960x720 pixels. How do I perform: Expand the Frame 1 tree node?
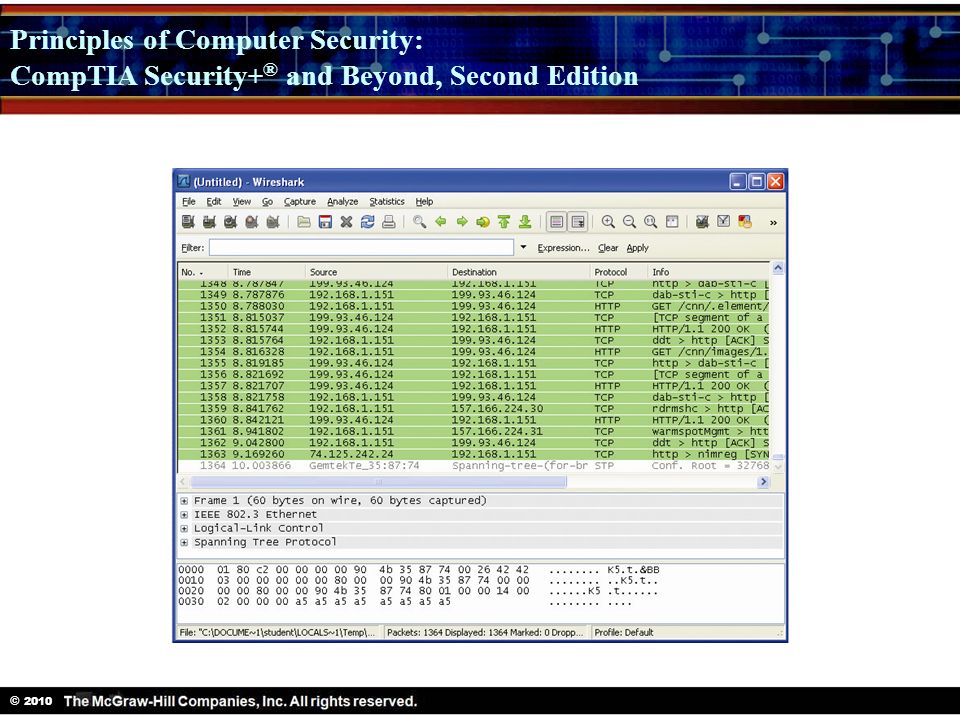tap(184, 501)
